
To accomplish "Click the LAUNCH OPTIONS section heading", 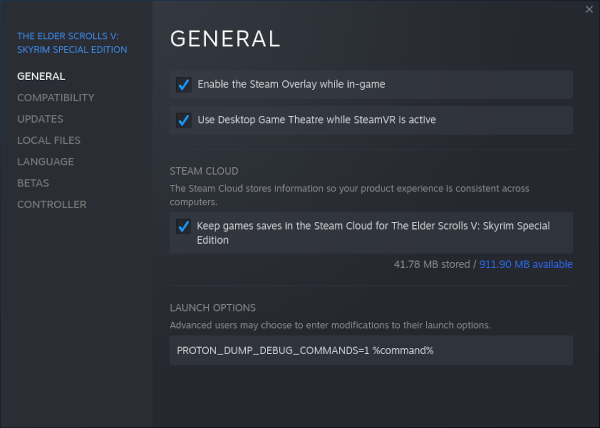I will click(x=213, y=308).
